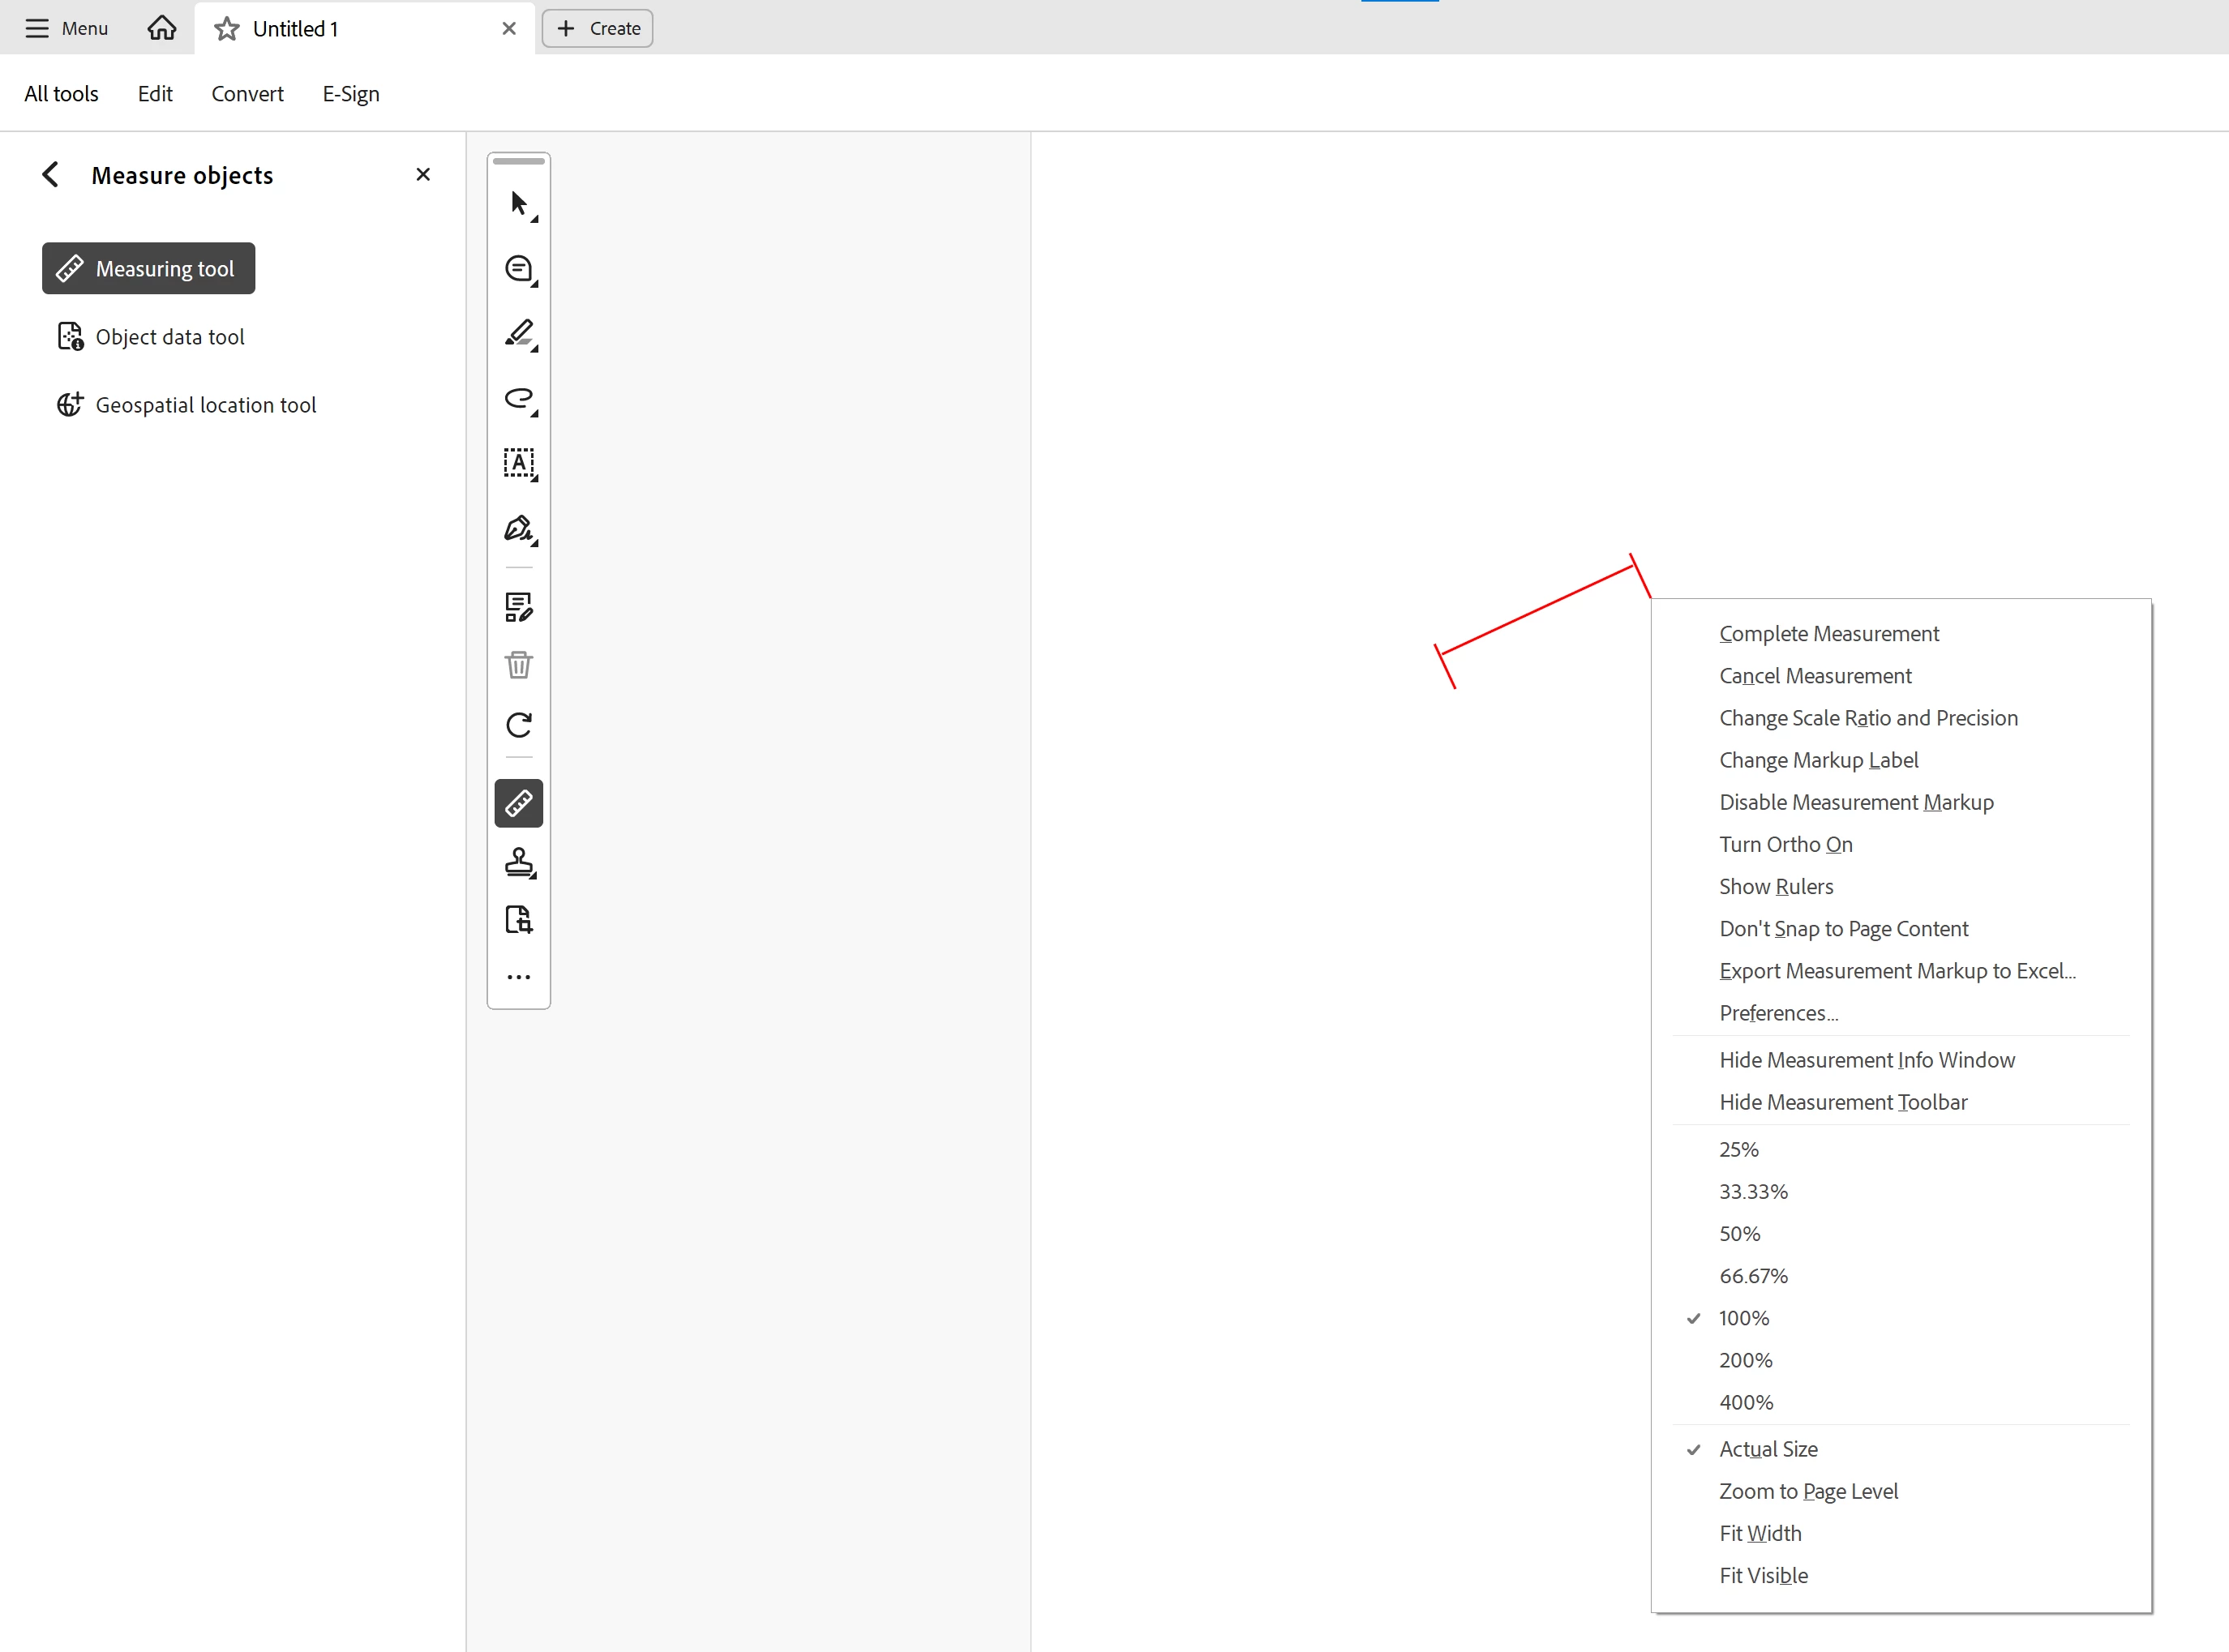Click the redo rotate arrow icon
Viewport: 2229px width, 1652px height.
518,725
